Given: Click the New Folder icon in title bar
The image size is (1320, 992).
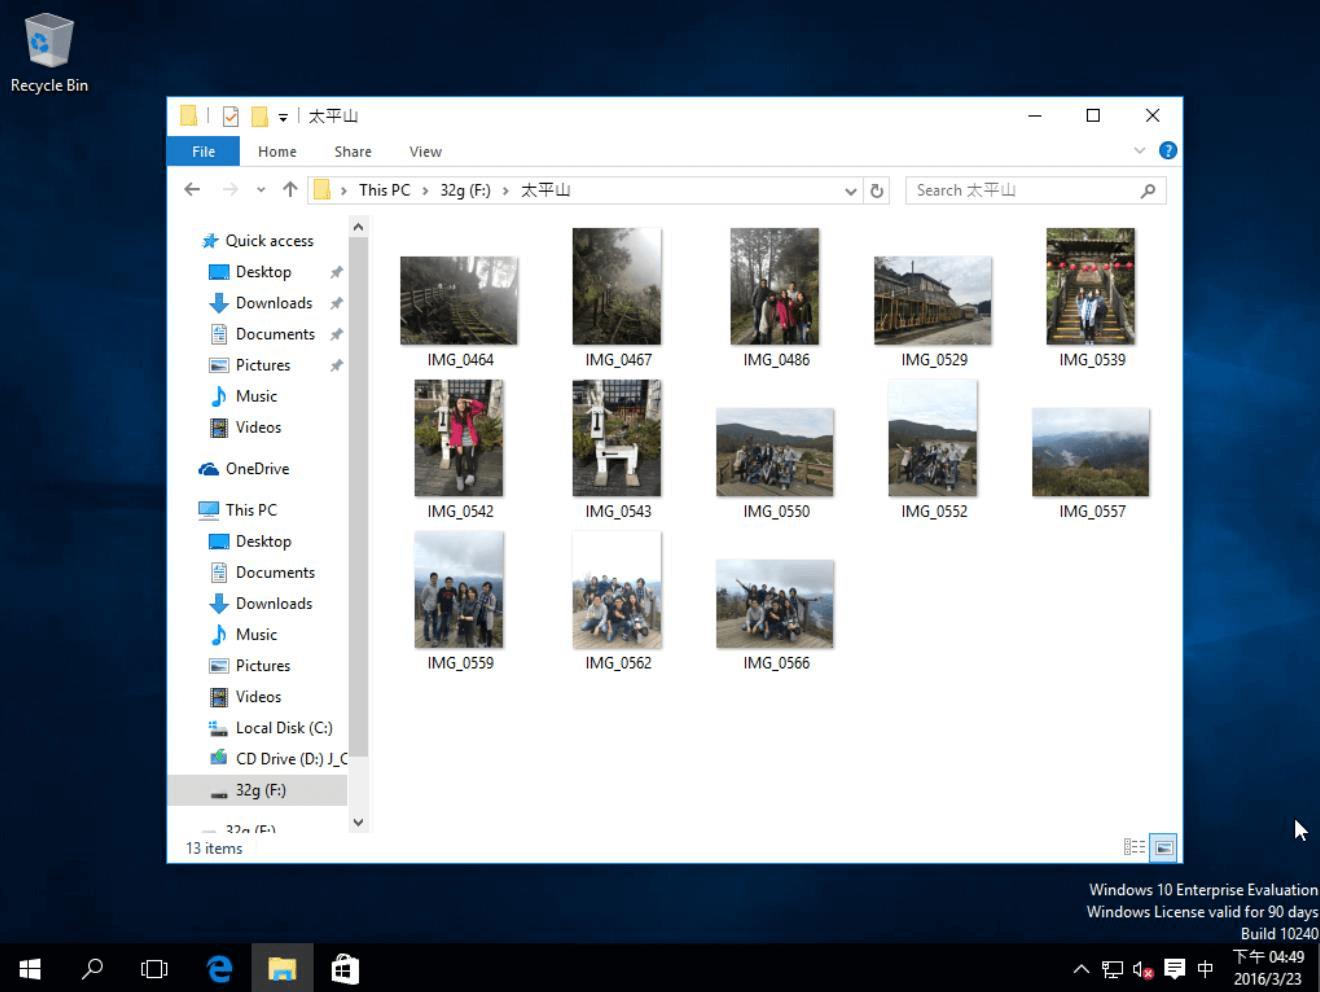Looking at the screenshot, I should click(x=259, y=116).
